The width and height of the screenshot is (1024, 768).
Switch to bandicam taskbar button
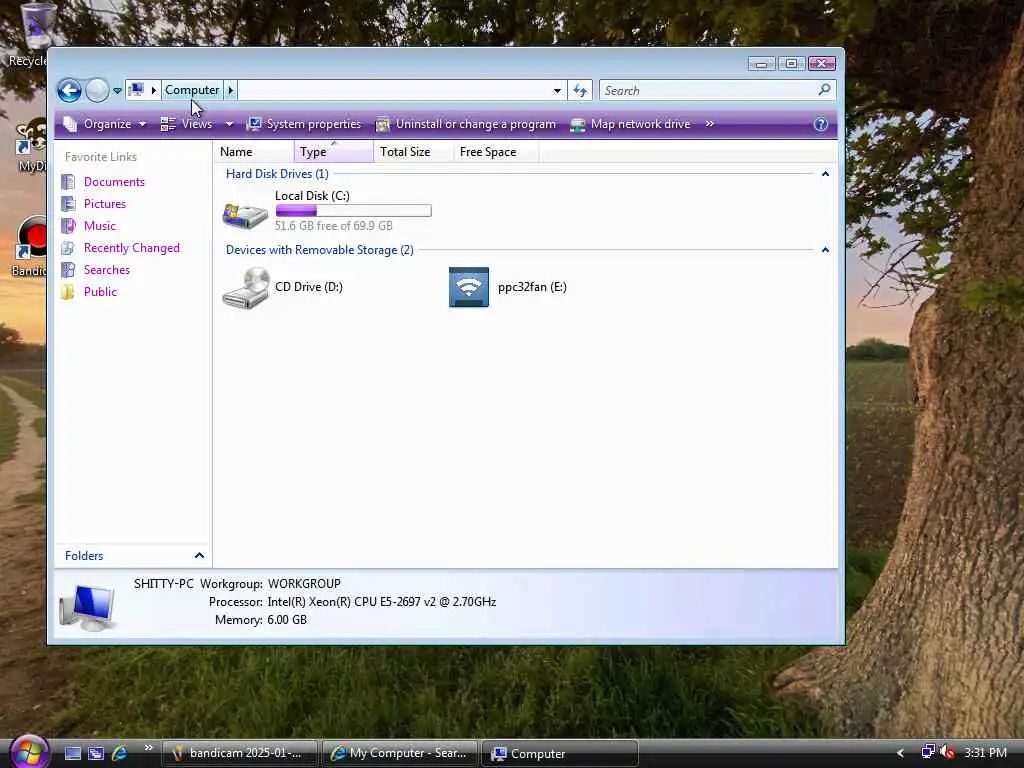(239, 754)
